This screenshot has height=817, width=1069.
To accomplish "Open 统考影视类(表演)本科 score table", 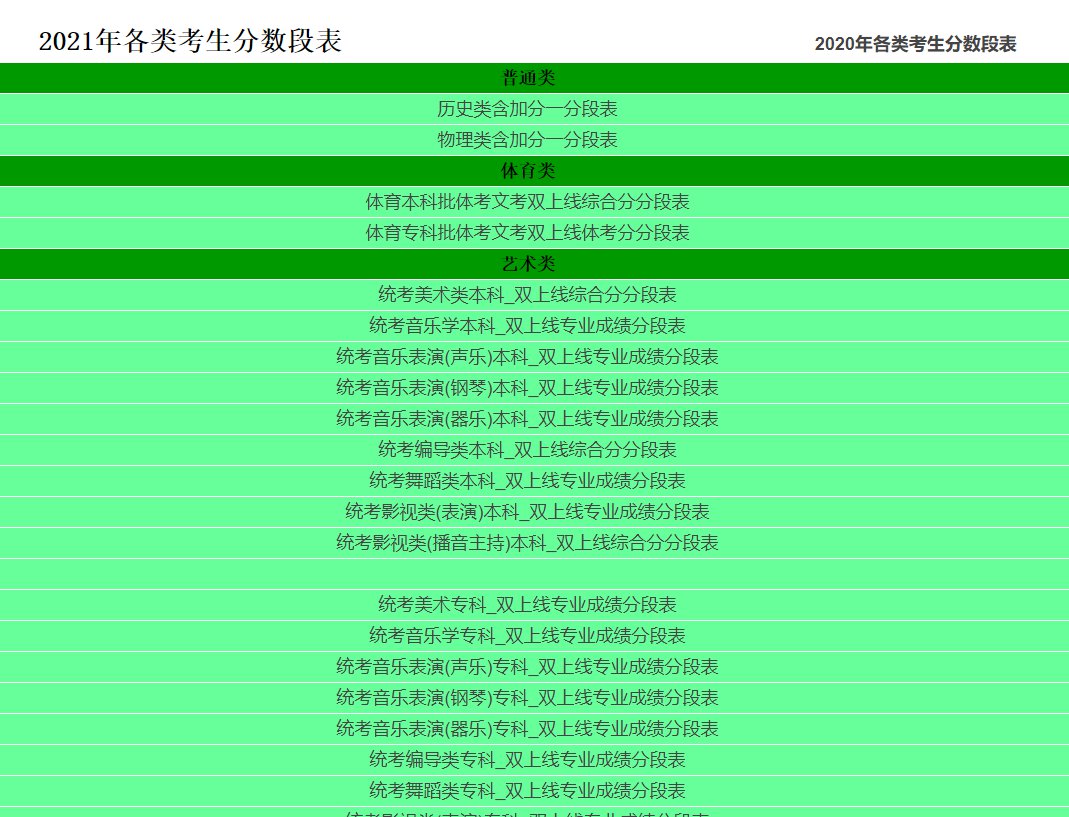I will 527,512.
